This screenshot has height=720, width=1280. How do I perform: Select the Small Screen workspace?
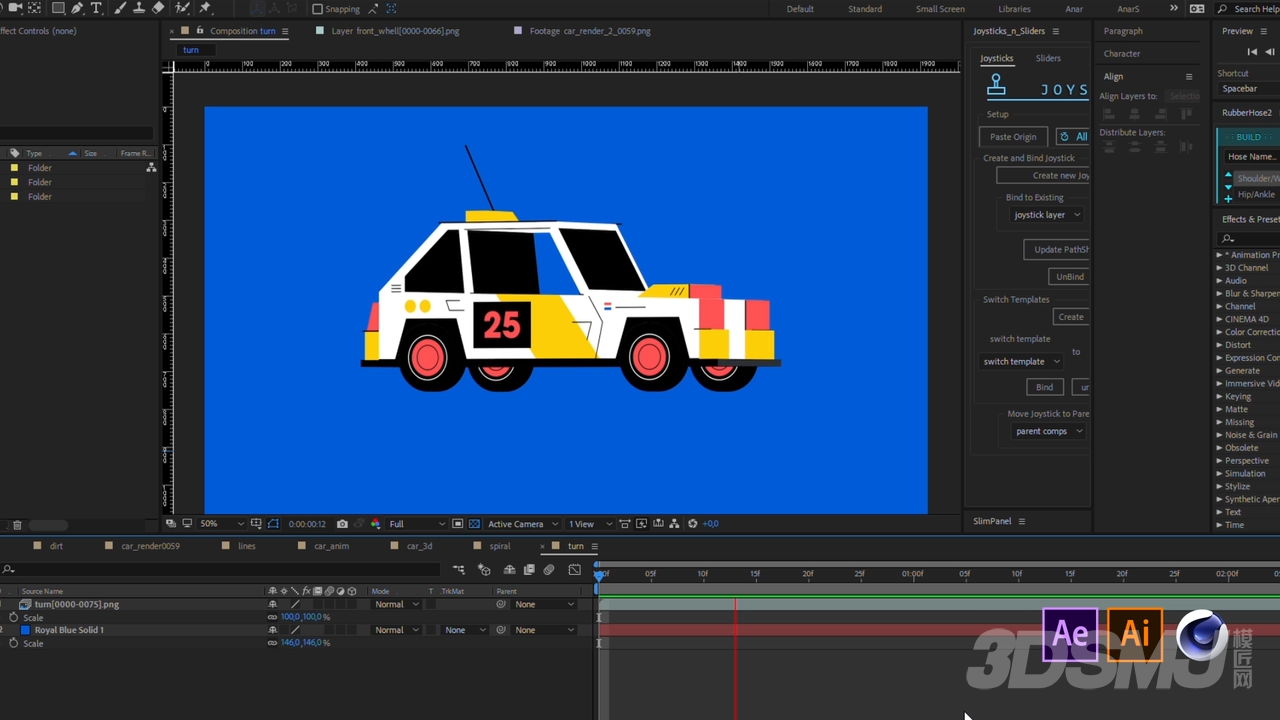[x=940, y=9]
